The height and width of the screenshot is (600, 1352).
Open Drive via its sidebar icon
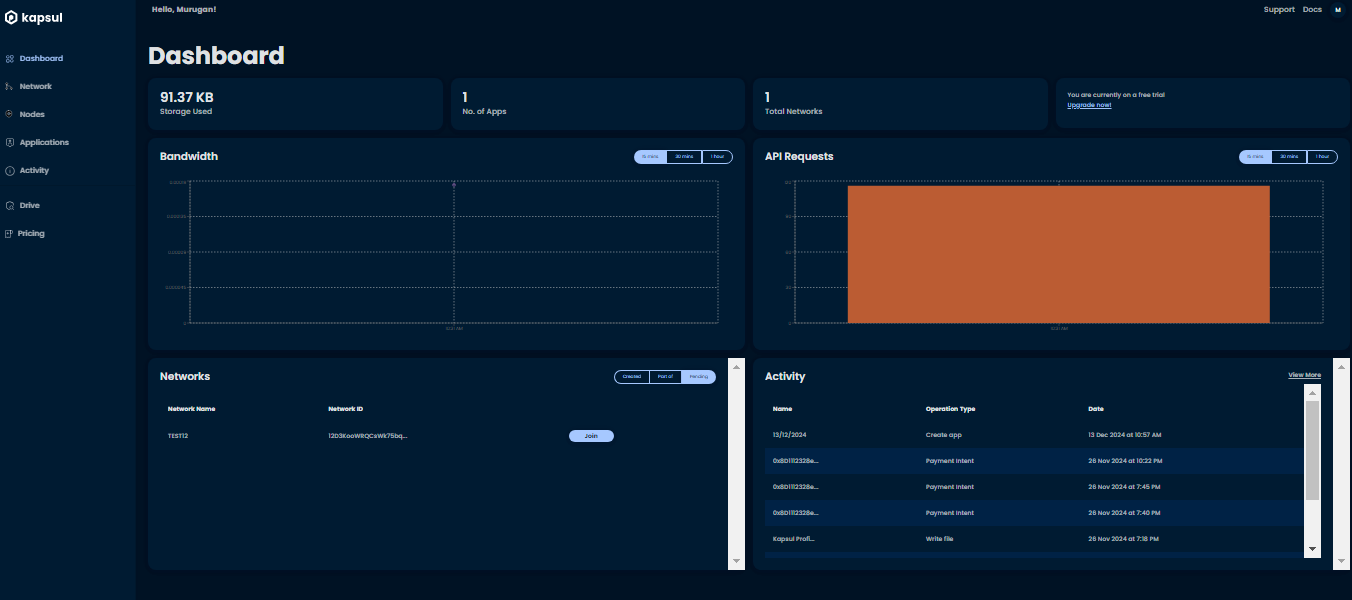pyautogui.click(x=10, y=205)
